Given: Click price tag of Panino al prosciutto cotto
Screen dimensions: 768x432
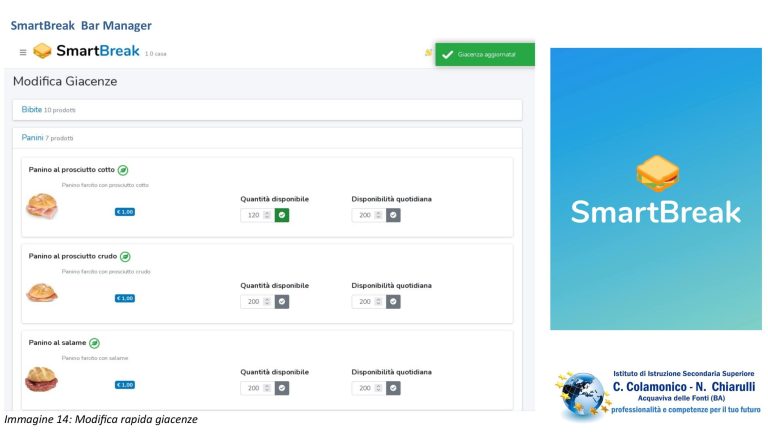Looking at the screenshot, I should coord(125,212).
